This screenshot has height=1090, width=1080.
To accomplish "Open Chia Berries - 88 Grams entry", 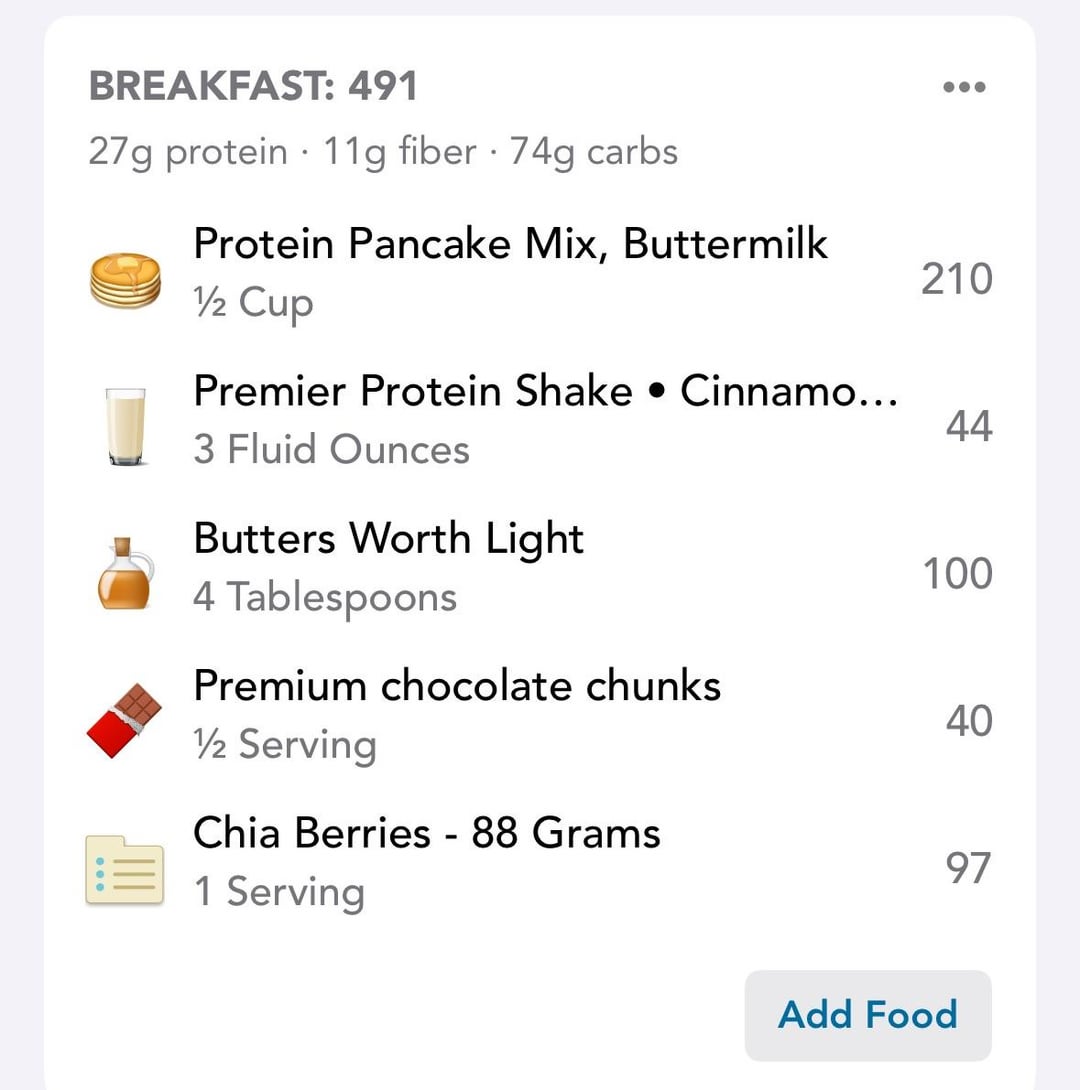I will pyautogui.click(x=427, y=833).
